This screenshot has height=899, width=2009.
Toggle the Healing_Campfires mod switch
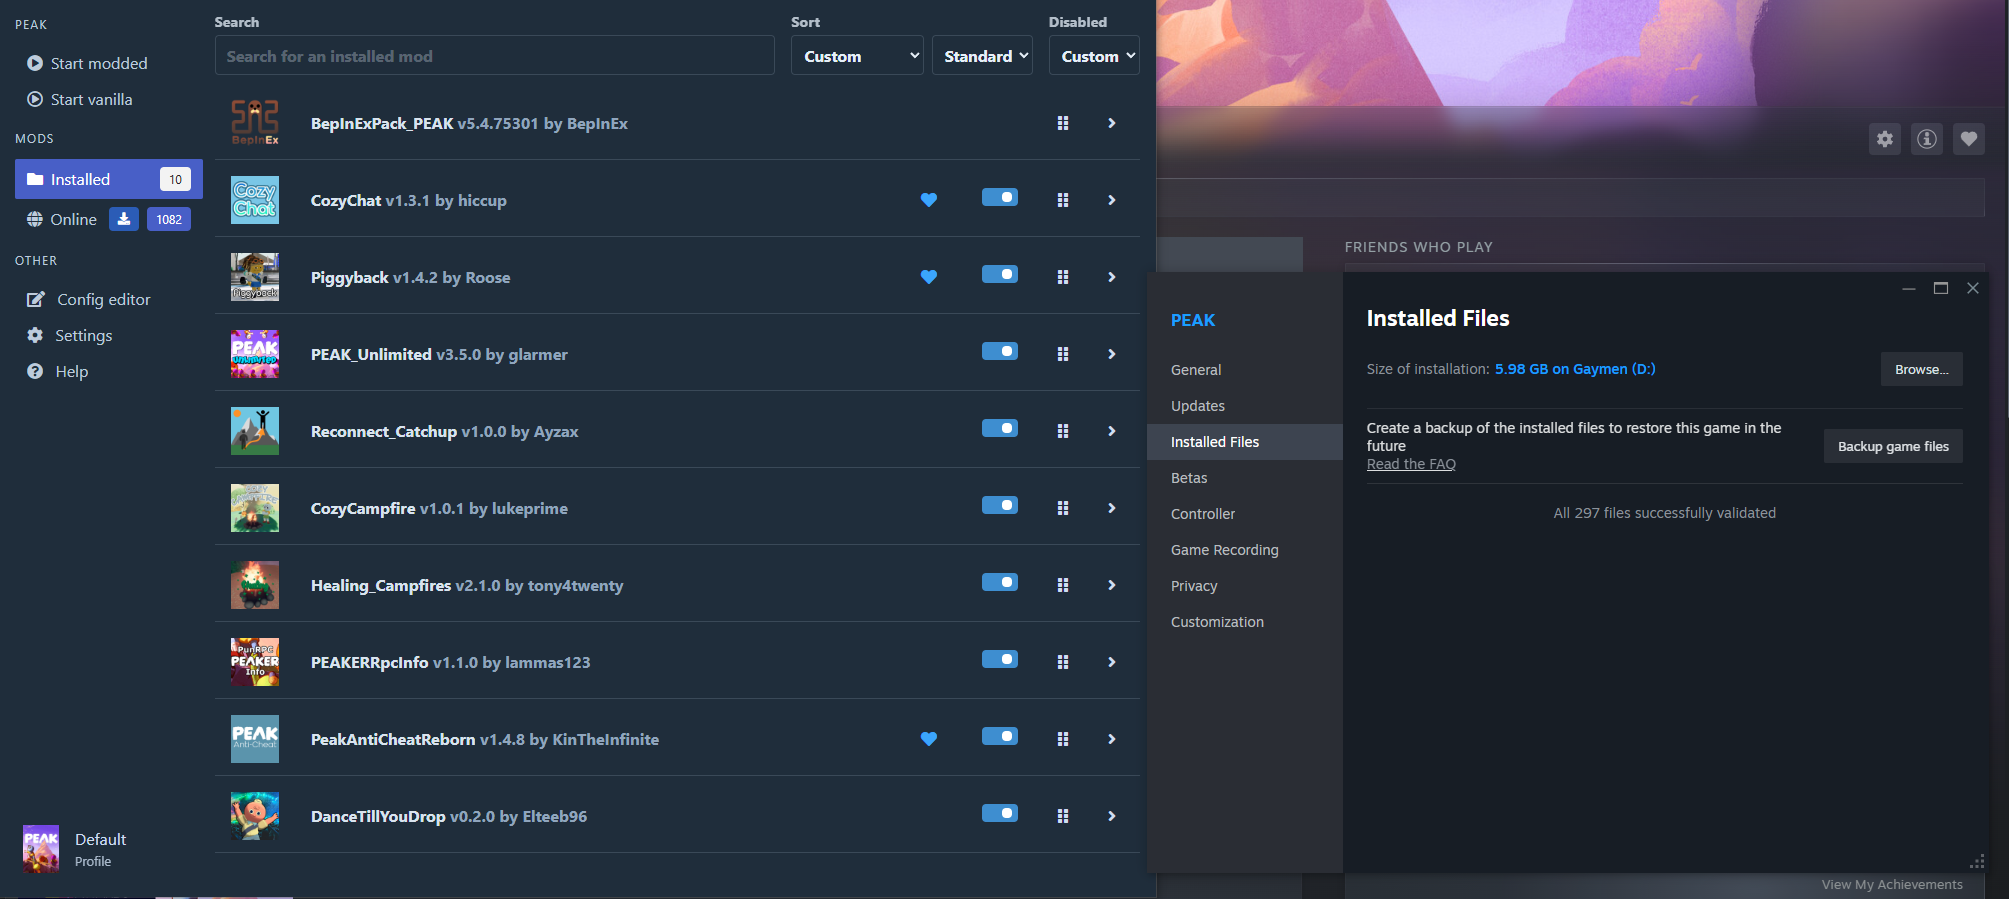pyautogui.click(x=1000, y=583)
